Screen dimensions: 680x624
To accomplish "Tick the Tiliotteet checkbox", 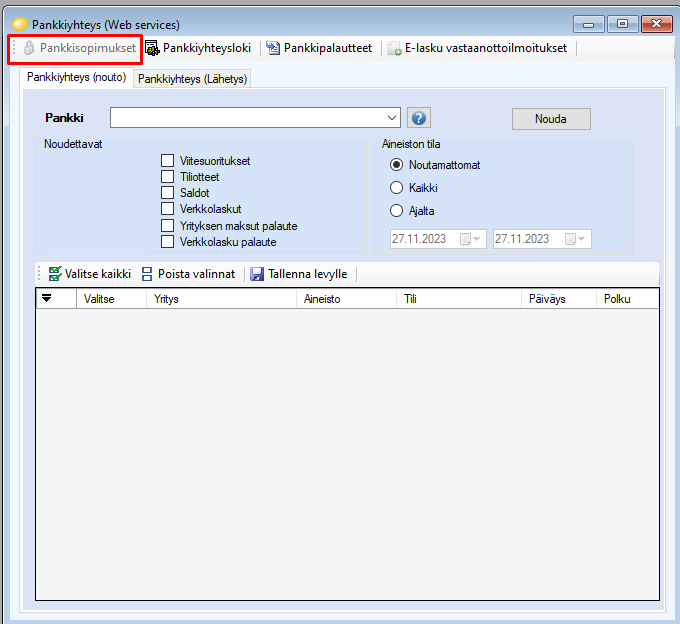I will (x=168, y=177).
